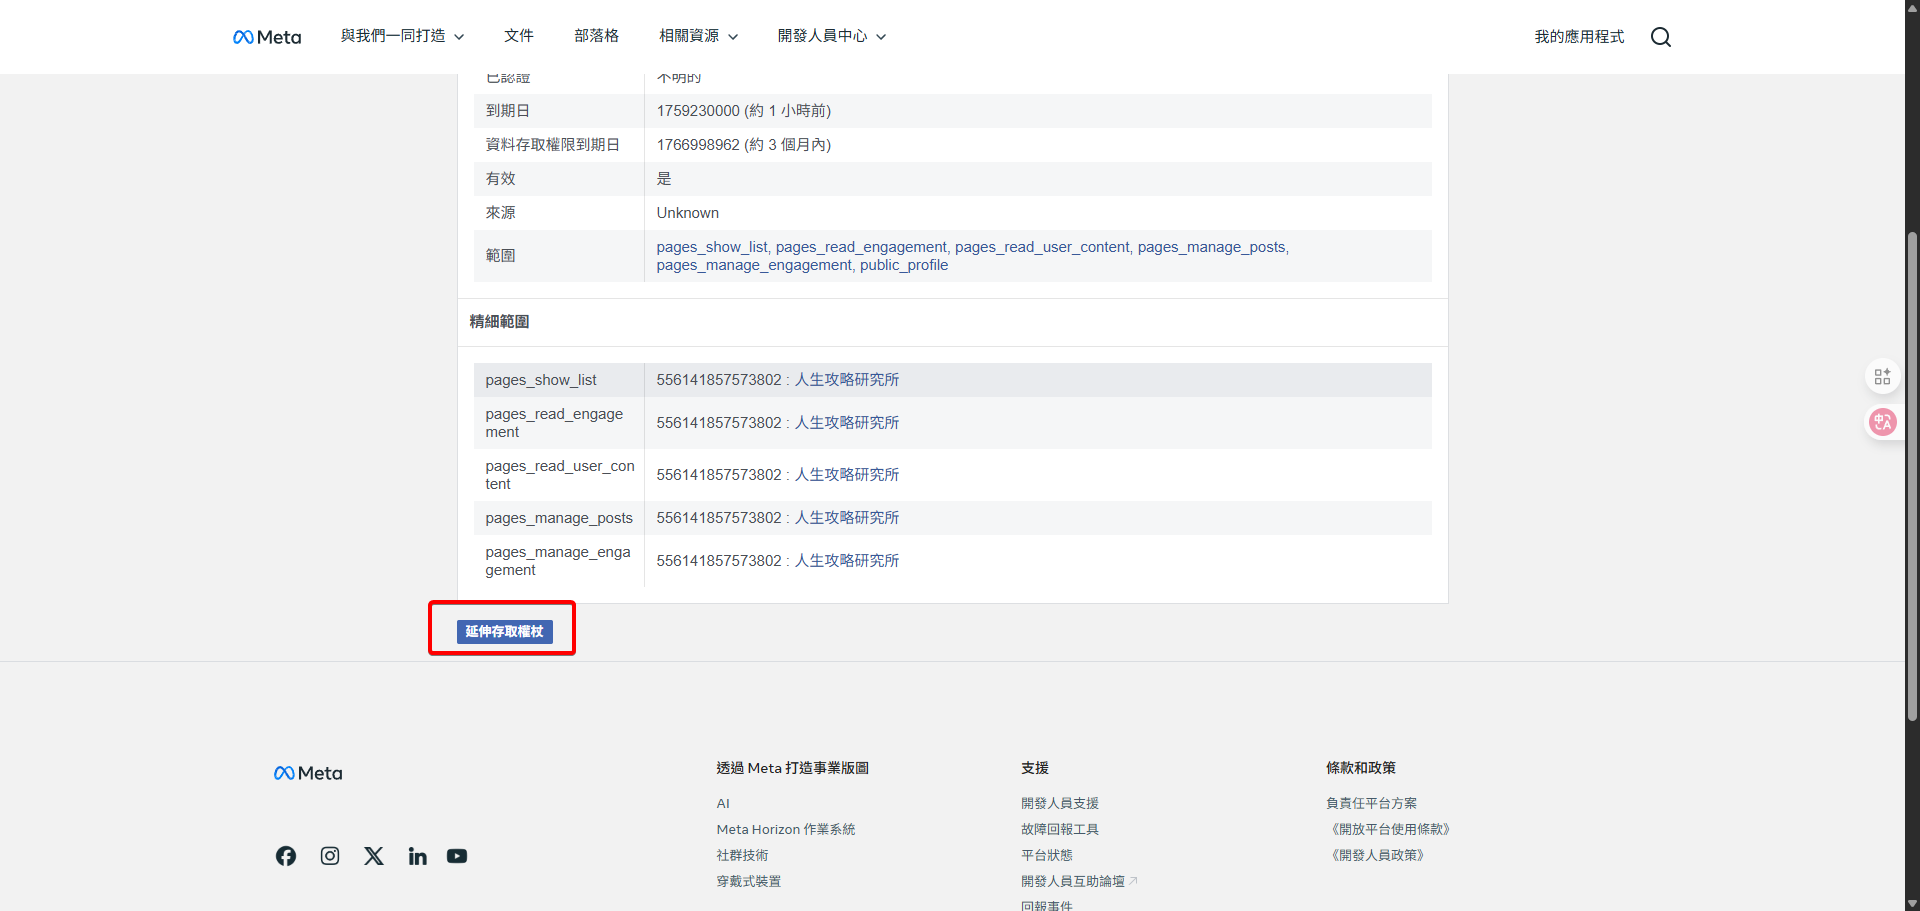
Task: Open the 開發人員中心 dropdown
Action: [830, 35]
